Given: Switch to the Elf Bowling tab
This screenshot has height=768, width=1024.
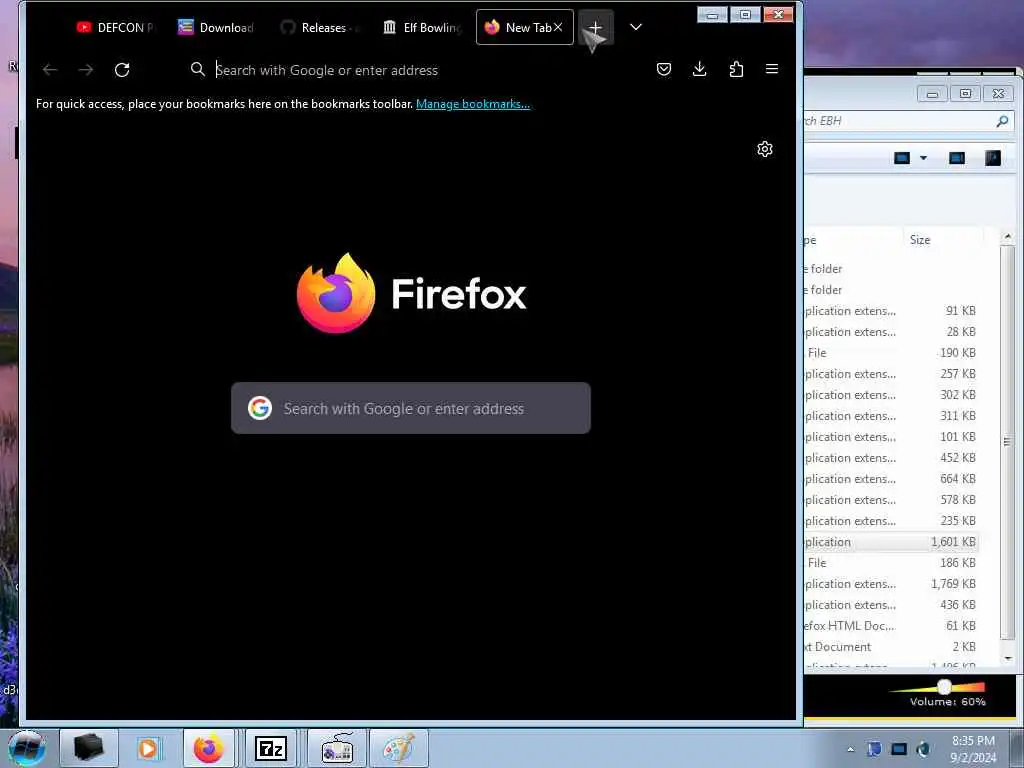Looking at the screenshot, I should (422, 27).
